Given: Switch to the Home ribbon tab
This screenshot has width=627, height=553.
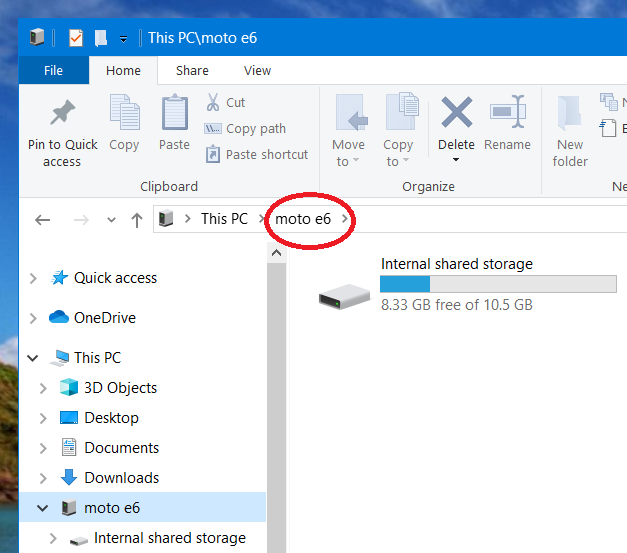Looking at the screenshot, I should point(123,70).
